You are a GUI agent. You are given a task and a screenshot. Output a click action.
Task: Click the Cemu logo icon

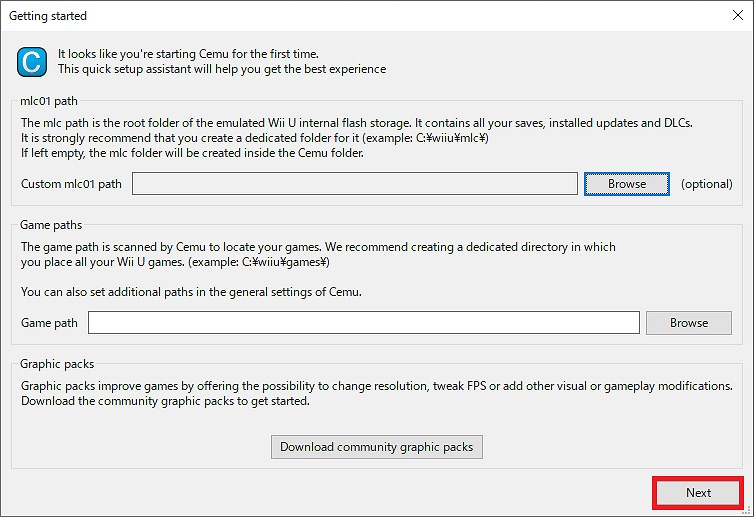tap(32, 62)
